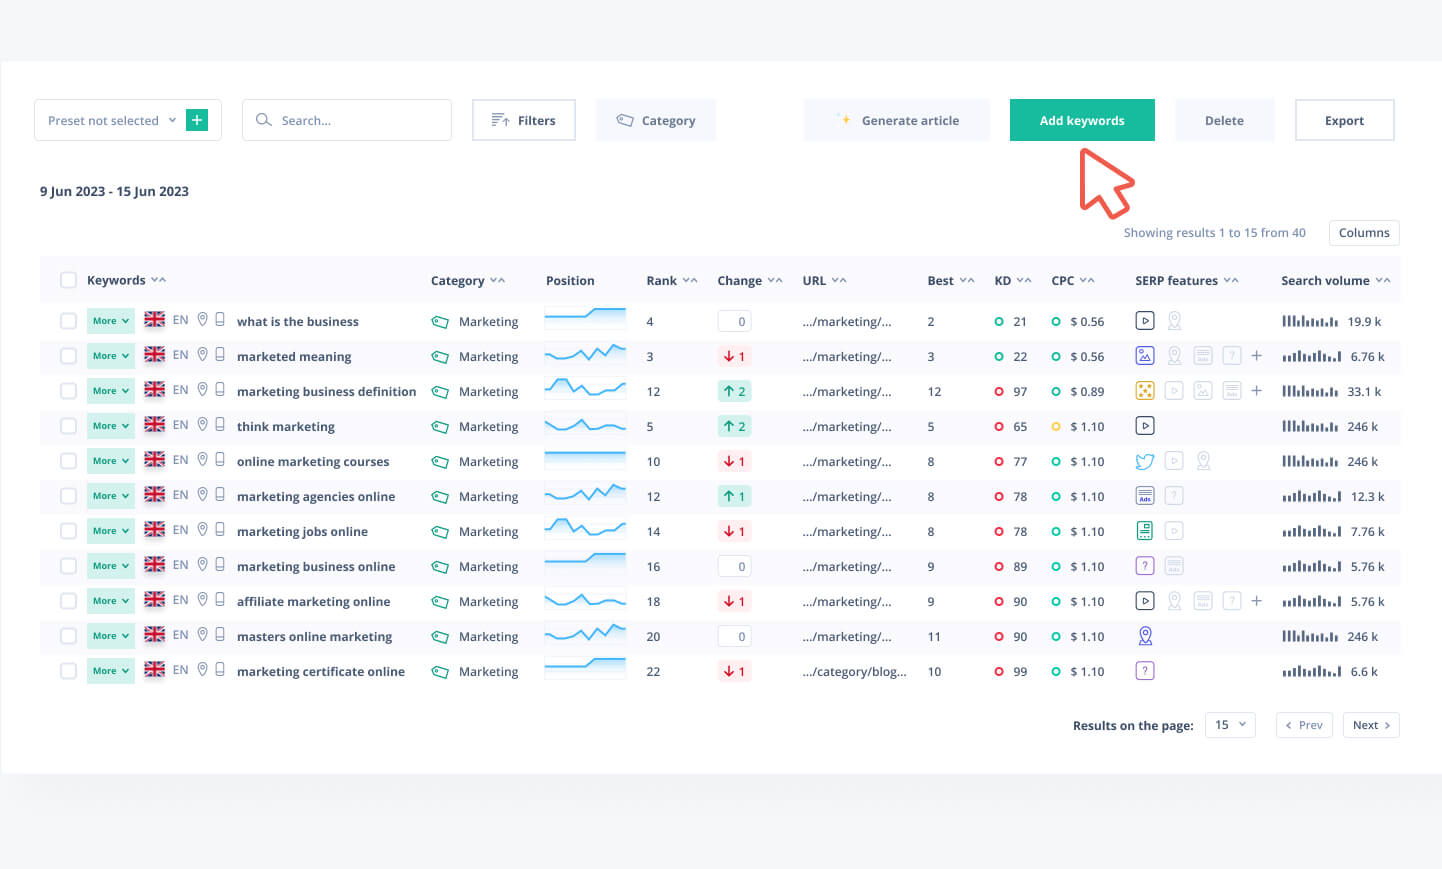Tick the select-all checkbox in Keywords header
The height and width of the screenshot is (869, 1442).
tap(68, 280)
